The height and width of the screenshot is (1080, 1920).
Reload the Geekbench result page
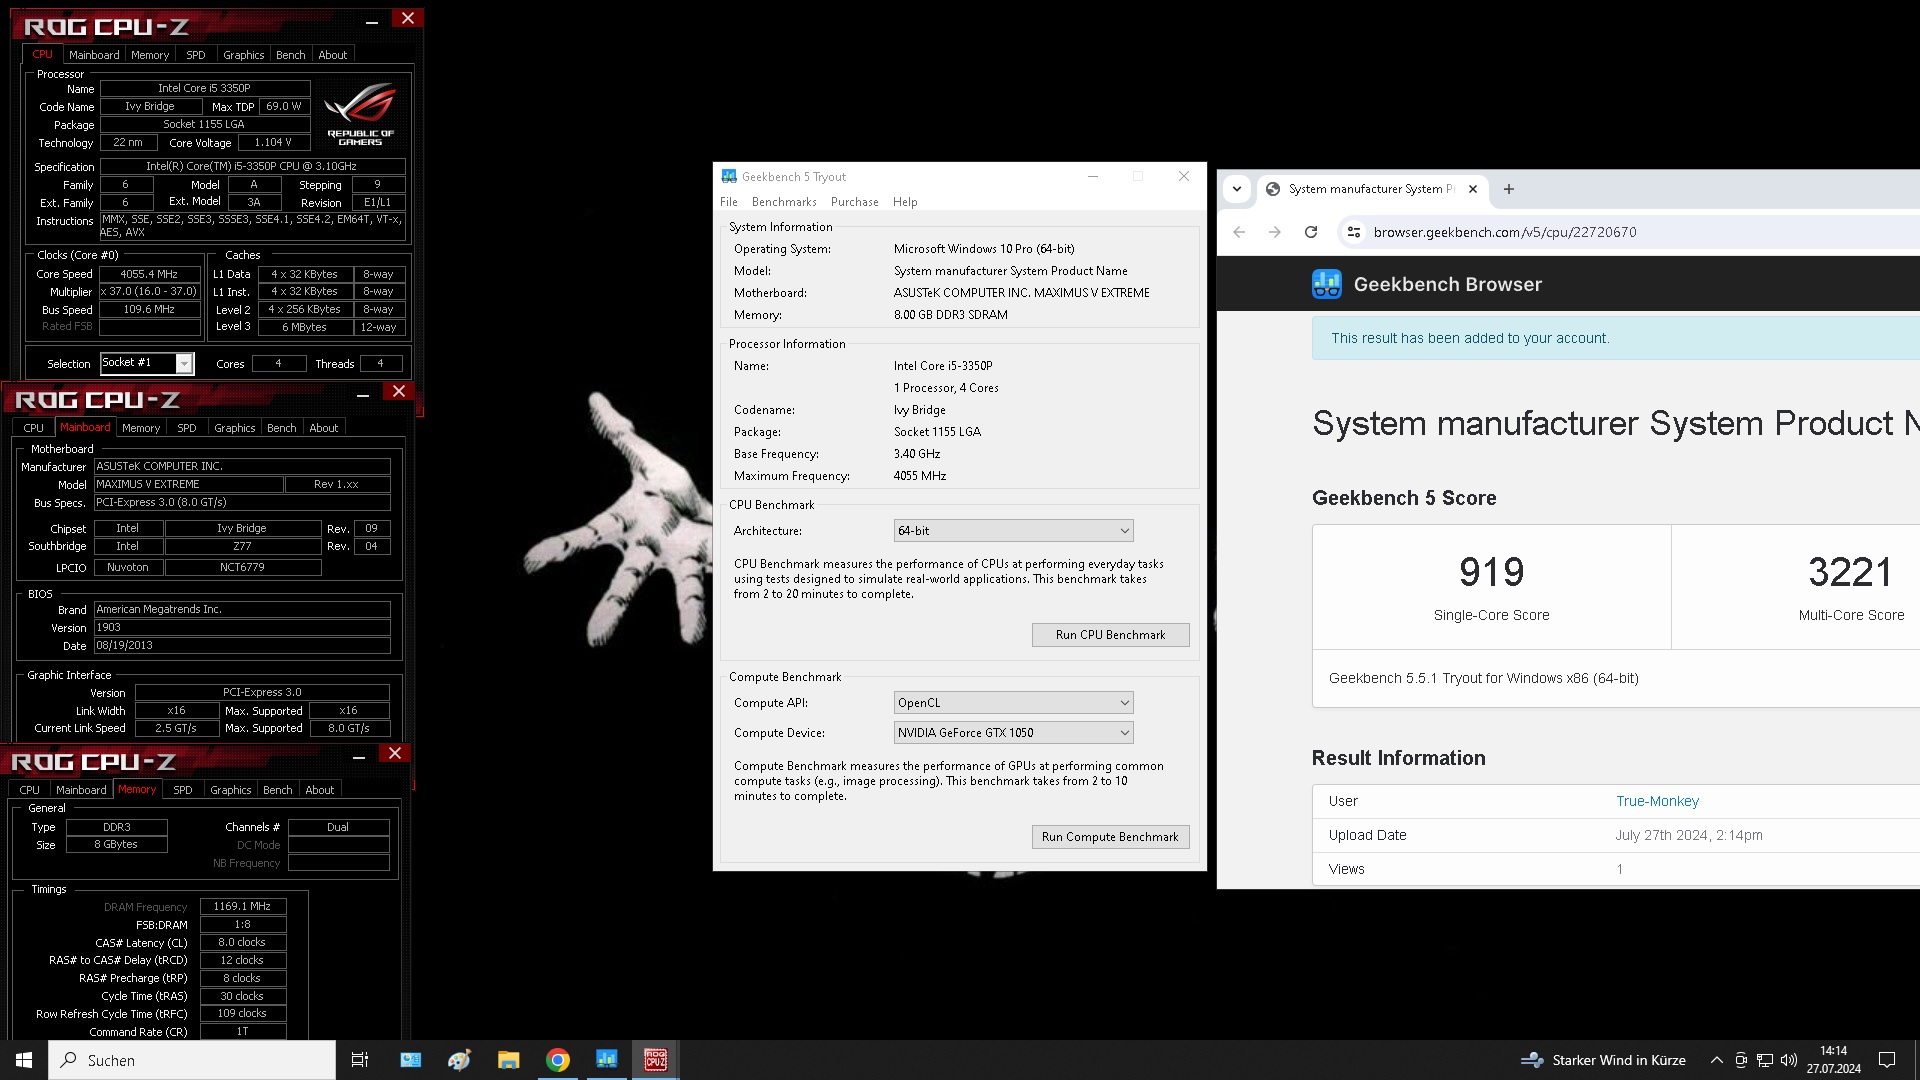pyautogui.click(x=1311, y=232)
